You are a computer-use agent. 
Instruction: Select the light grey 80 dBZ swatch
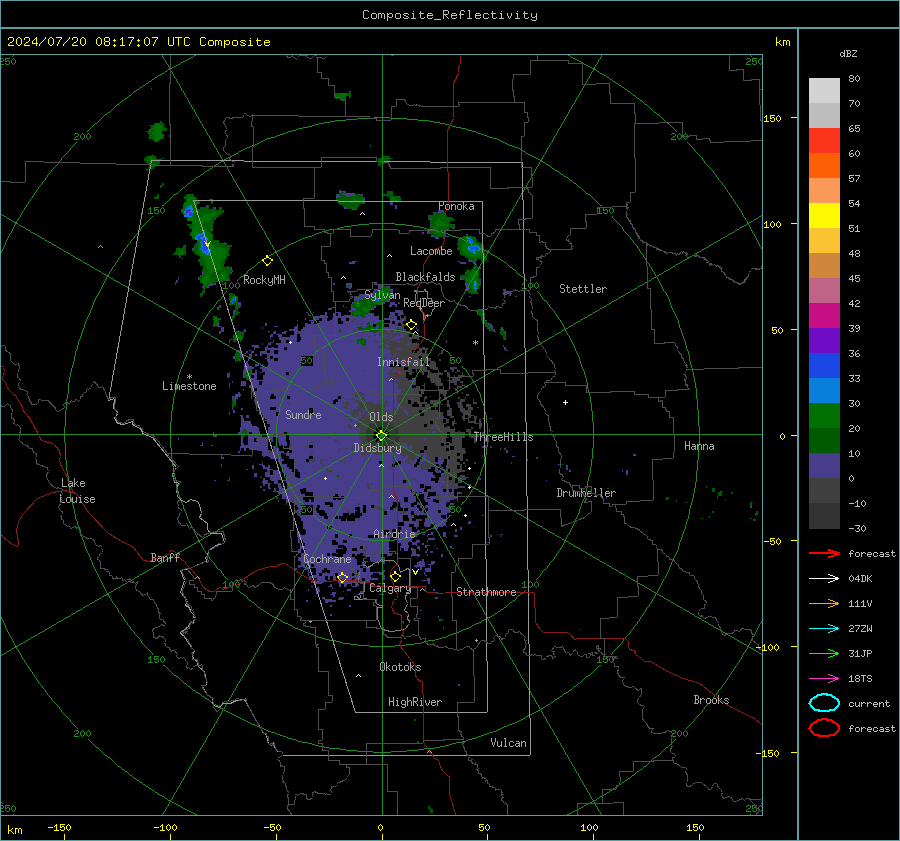pyautogui.click(x=824, y=90)
